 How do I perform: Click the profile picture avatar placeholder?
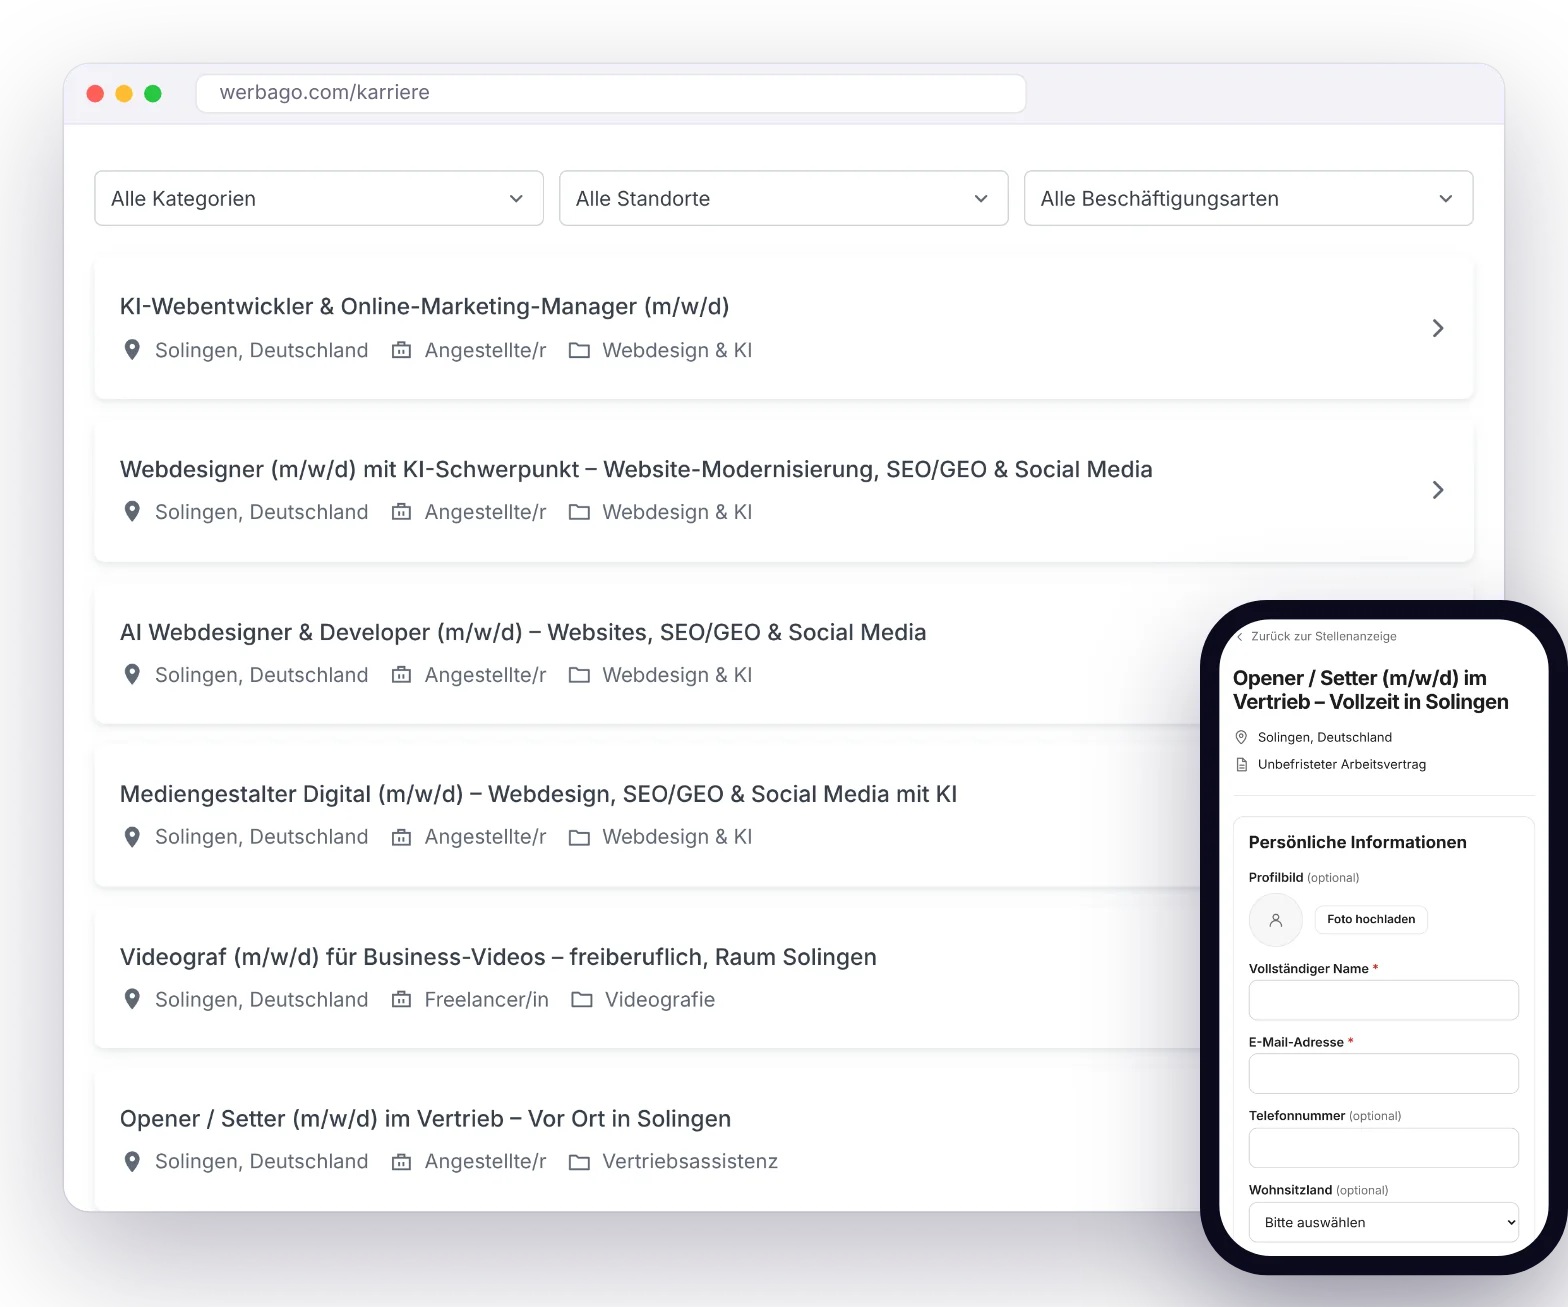(1275, 920)
